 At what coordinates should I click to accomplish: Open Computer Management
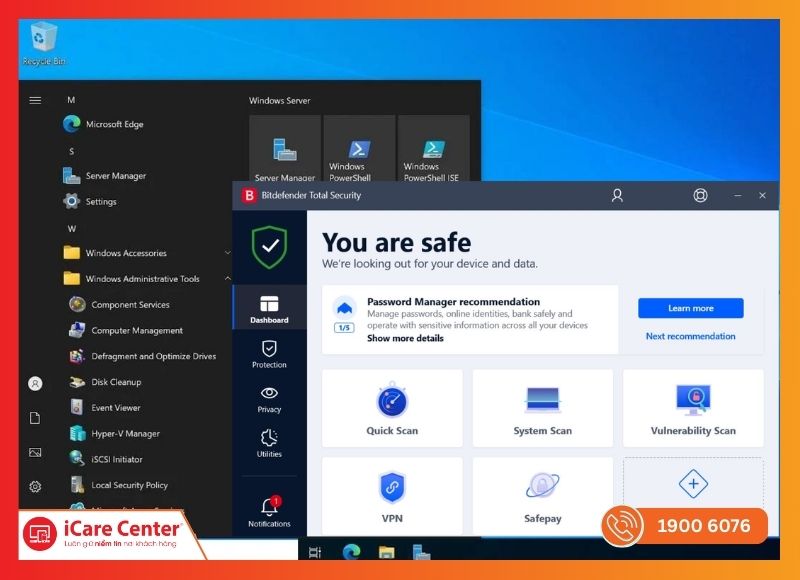127,330
